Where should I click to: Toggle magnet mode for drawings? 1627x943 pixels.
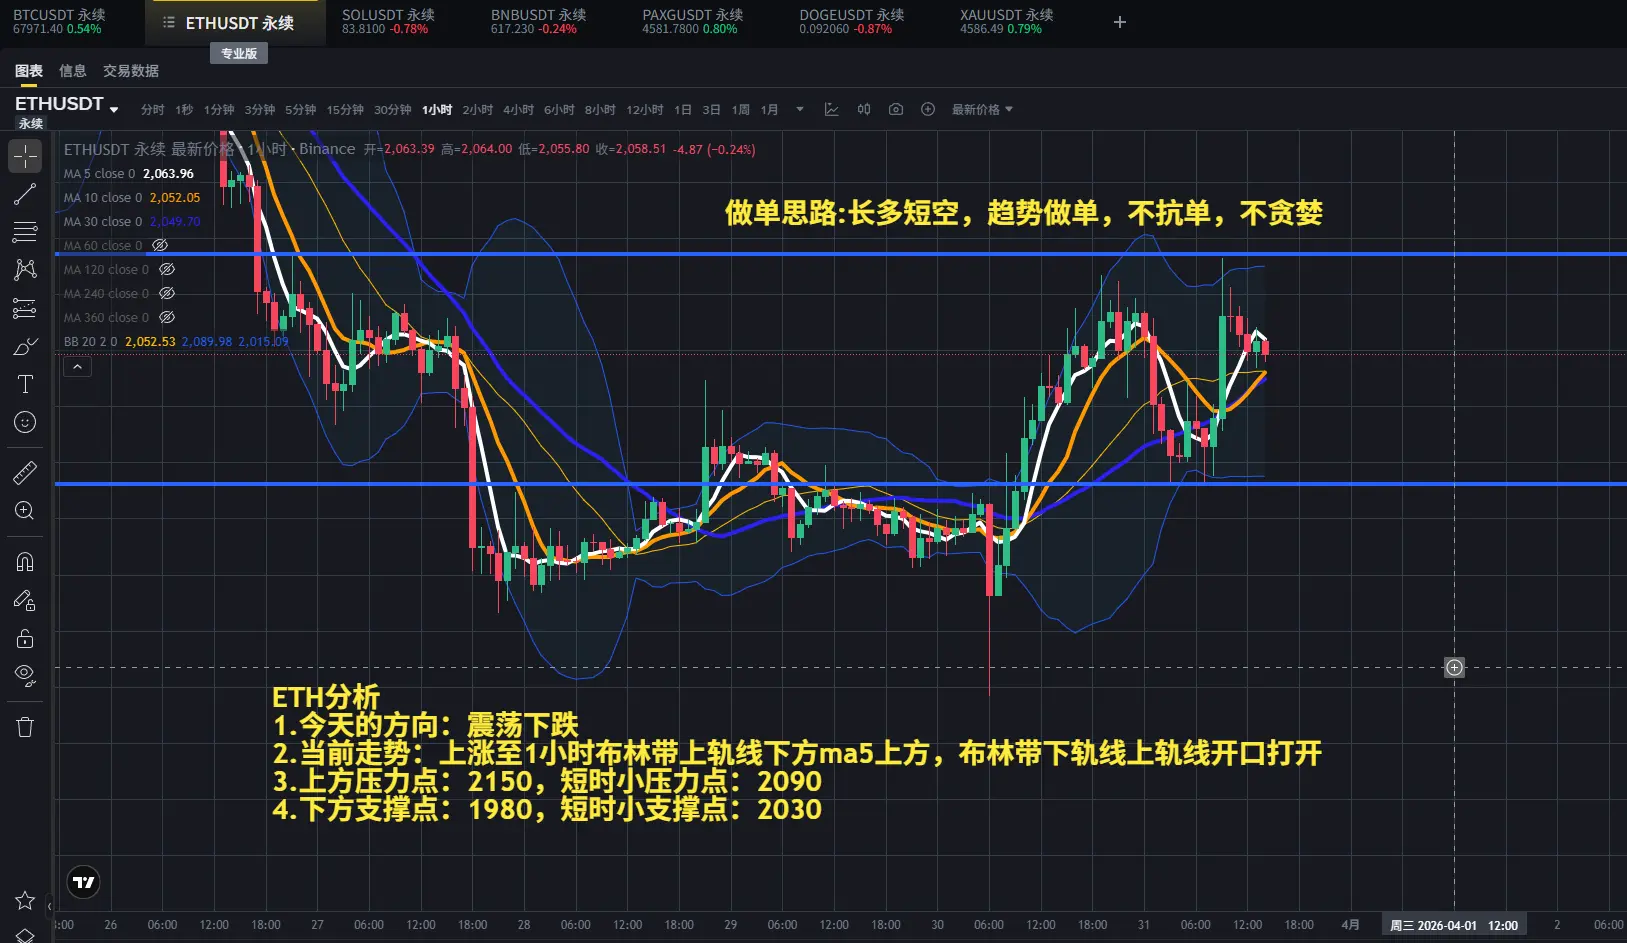coord(25,561)
